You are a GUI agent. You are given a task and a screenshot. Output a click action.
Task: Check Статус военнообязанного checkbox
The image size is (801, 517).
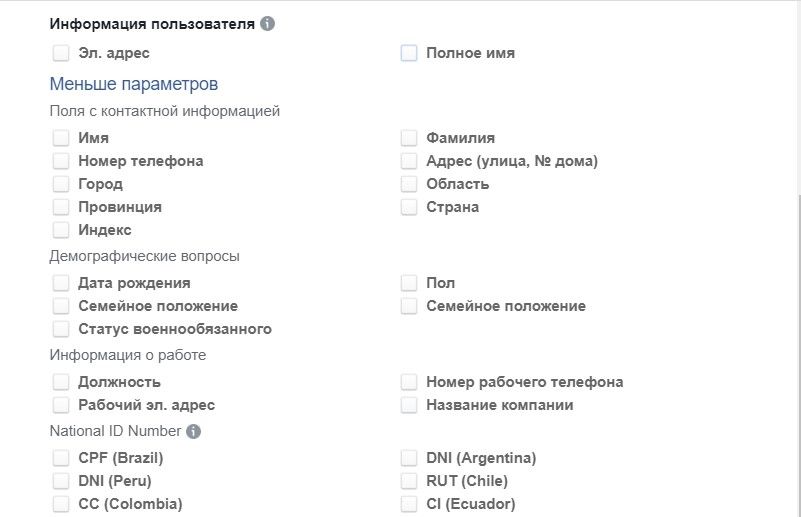61,328
